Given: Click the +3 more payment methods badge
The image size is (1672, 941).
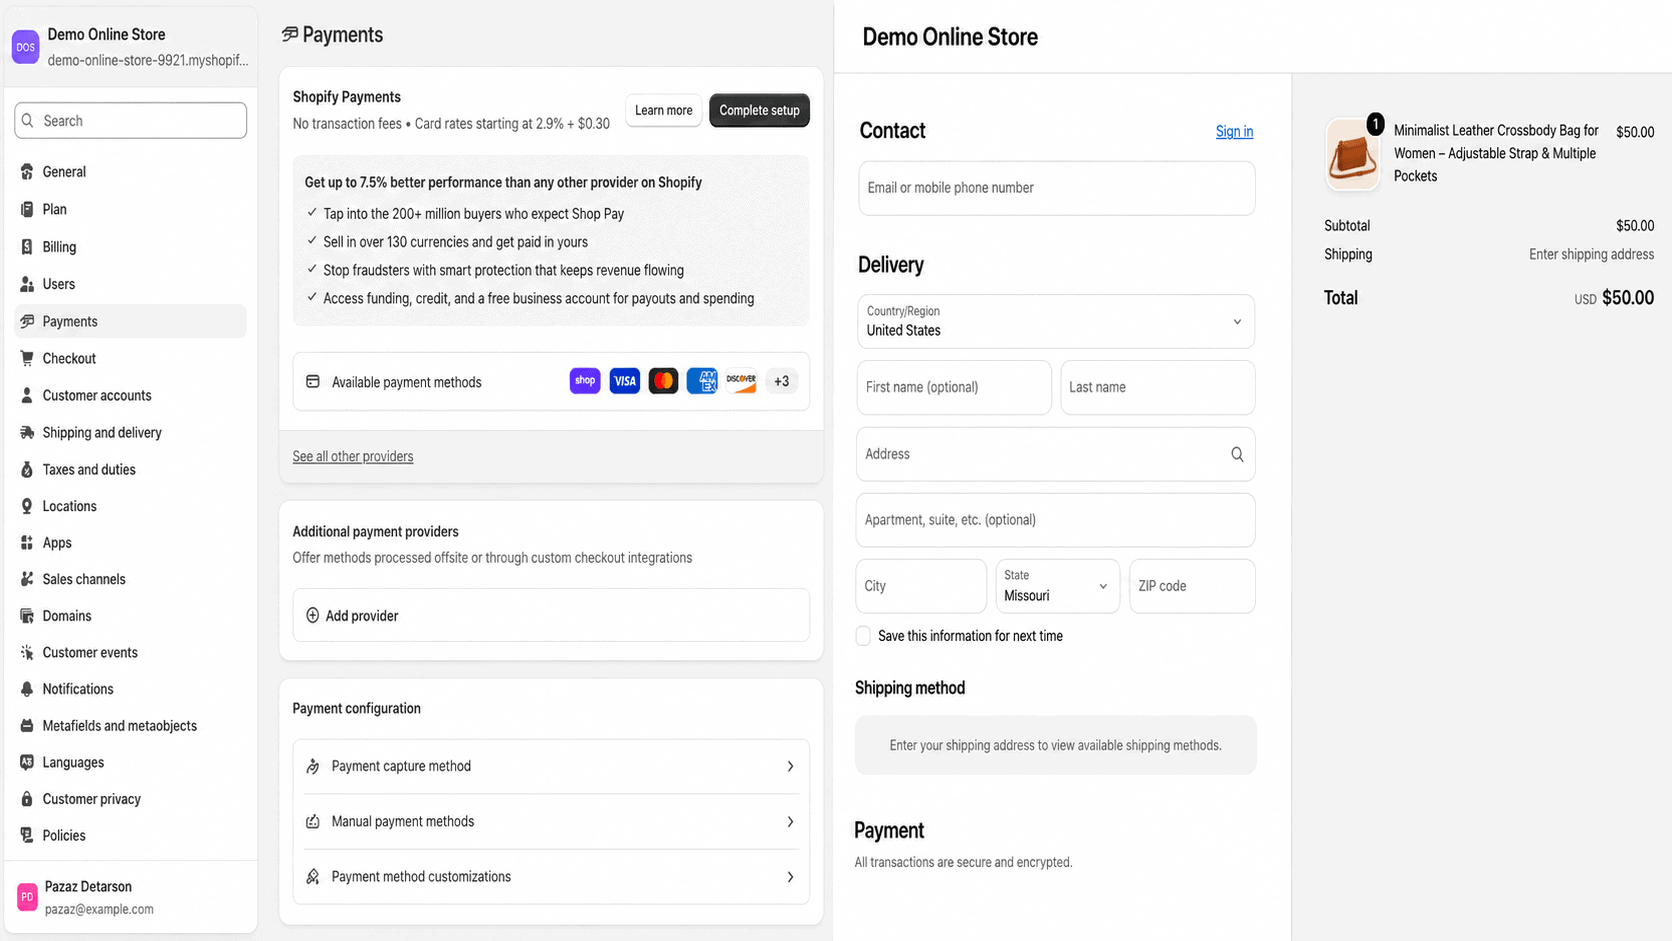Looking at the screenshot, I should 781,381.
